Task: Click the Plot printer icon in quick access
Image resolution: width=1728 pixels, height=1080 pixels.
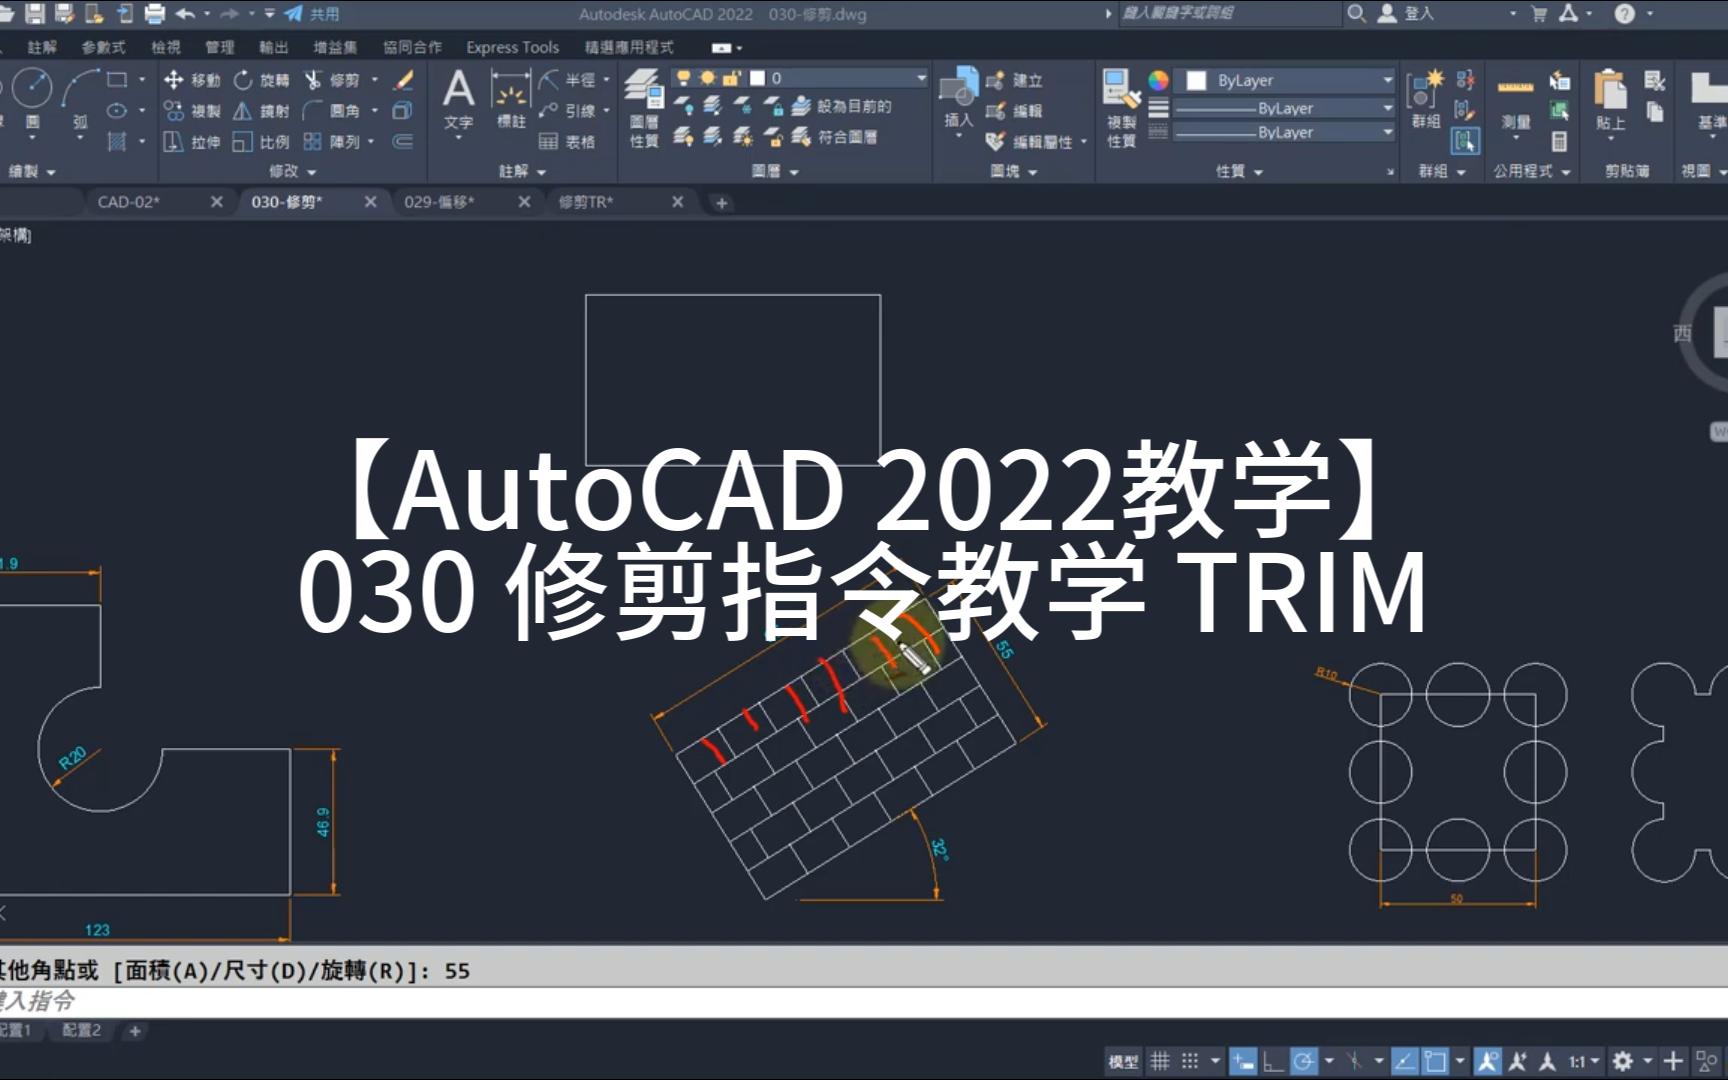Action: [155, 14]
